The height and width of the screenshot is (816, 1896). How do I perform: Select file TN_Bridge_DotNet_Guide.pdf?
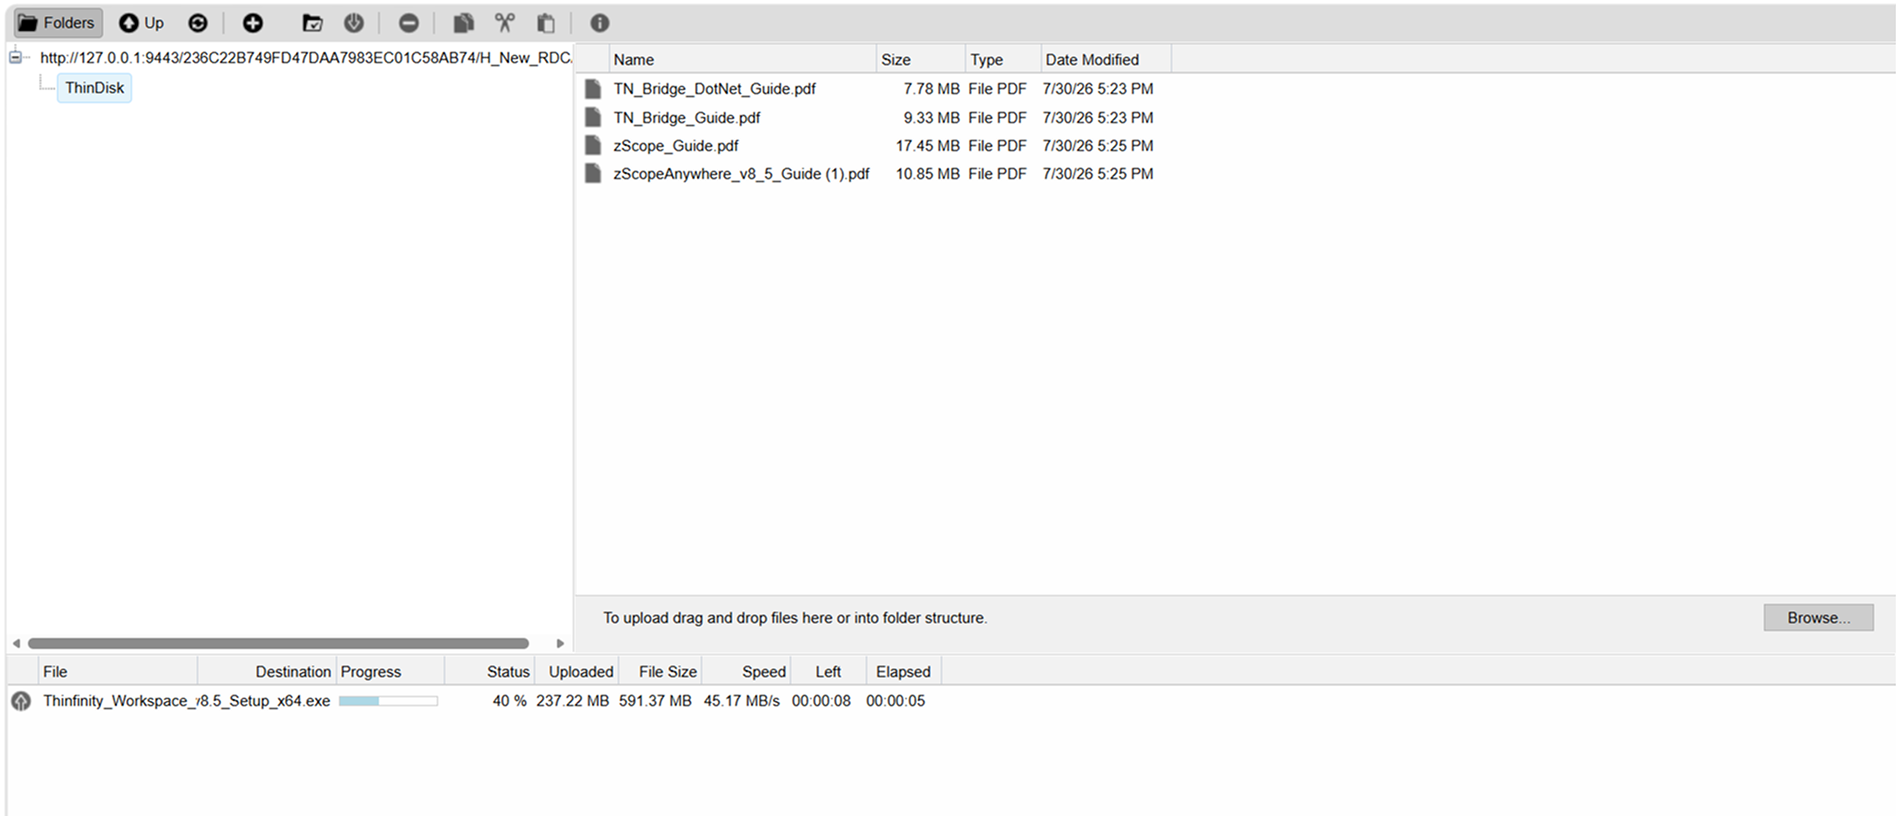(x=715, y=89)
